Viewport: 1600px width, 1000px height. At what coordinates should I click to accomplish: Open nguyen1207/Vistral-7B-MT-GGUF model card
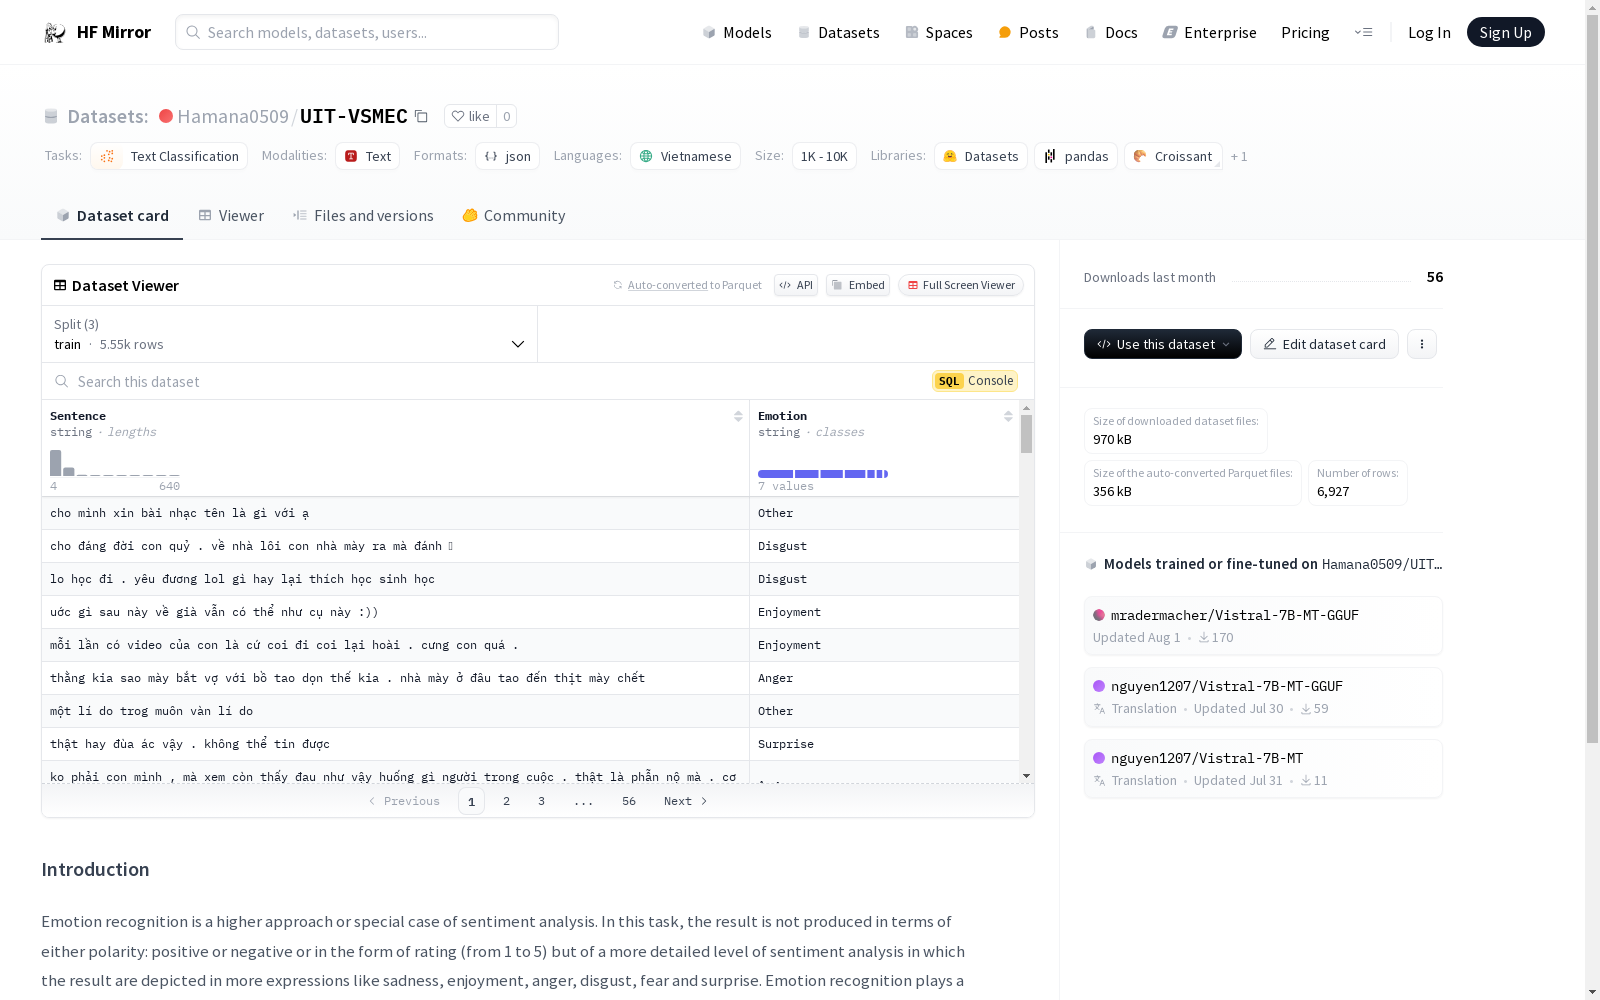(1263, 697)
